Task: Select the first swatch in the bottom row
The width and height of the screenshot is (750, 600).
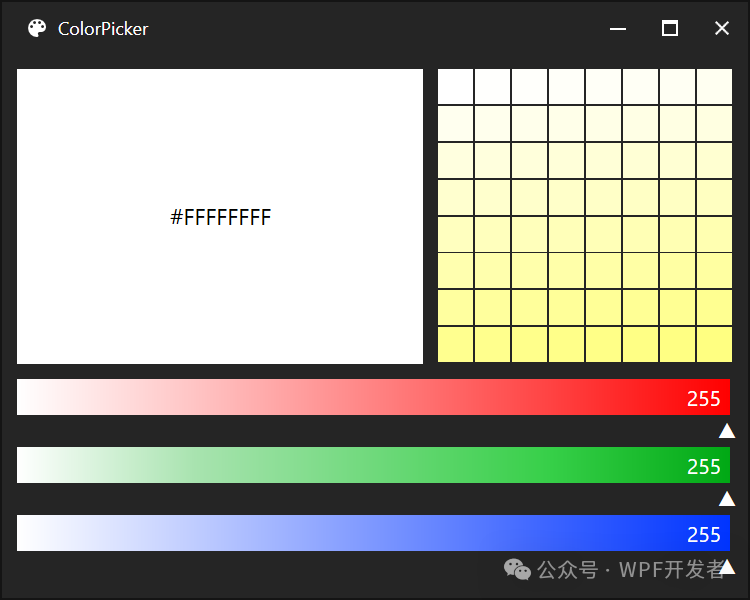Action: pos(455,344)
